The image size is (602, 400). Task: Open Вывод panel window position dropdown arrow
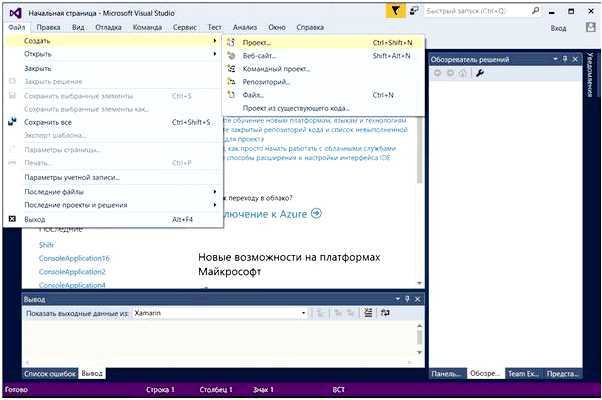pyautogui.click(x=398, y=299)
